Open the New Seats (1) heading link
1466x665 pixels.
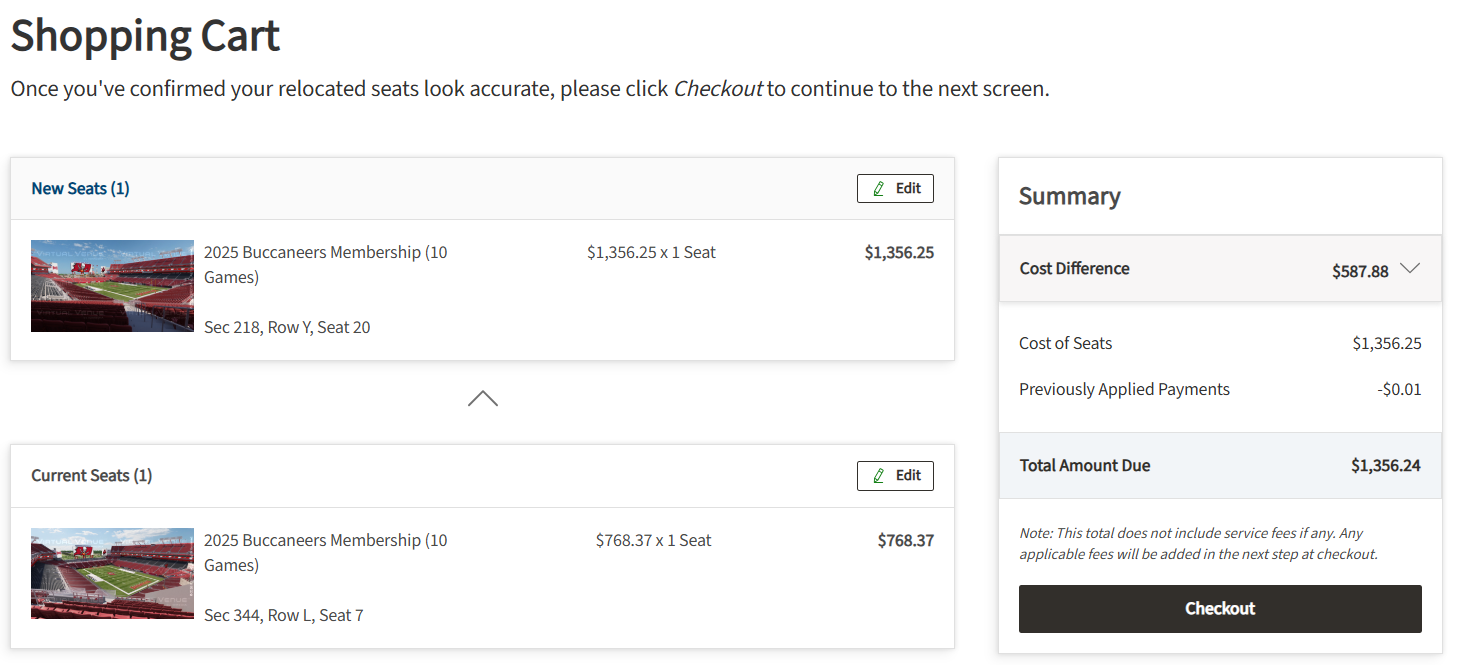pos(80,189)
